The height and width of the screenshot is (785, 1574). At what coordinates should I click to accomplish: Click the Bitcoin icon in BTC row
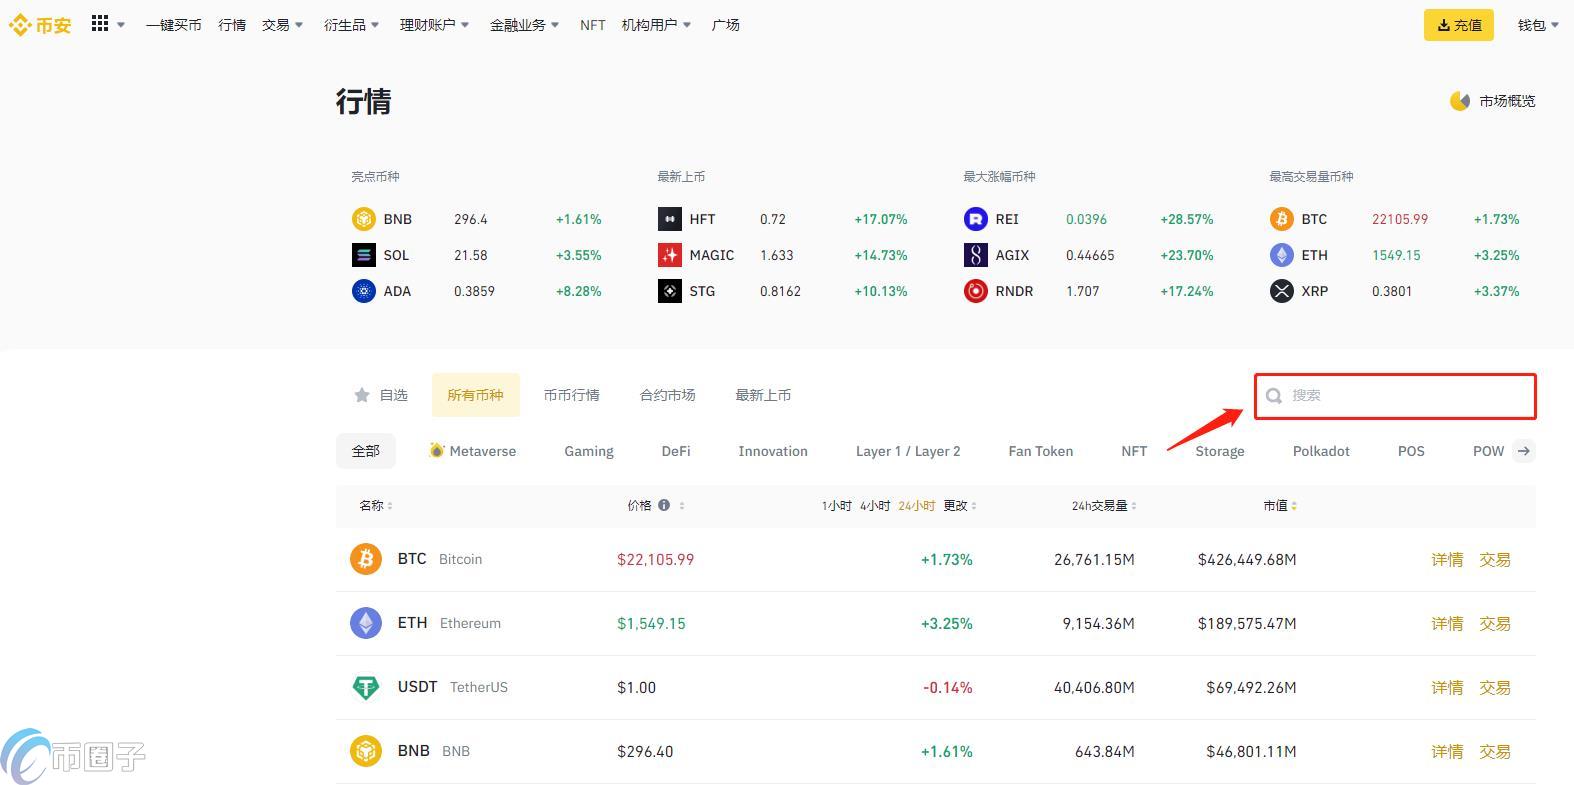(x=366, y=559)
